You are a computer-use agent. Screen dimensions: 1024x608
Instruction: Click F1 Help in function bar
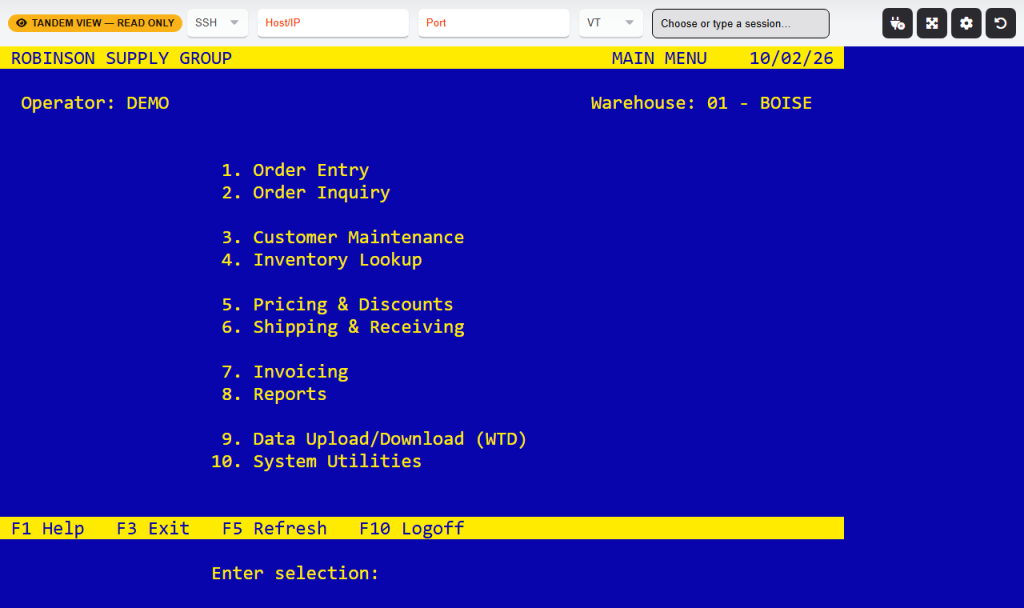click(x=48, y=528)
